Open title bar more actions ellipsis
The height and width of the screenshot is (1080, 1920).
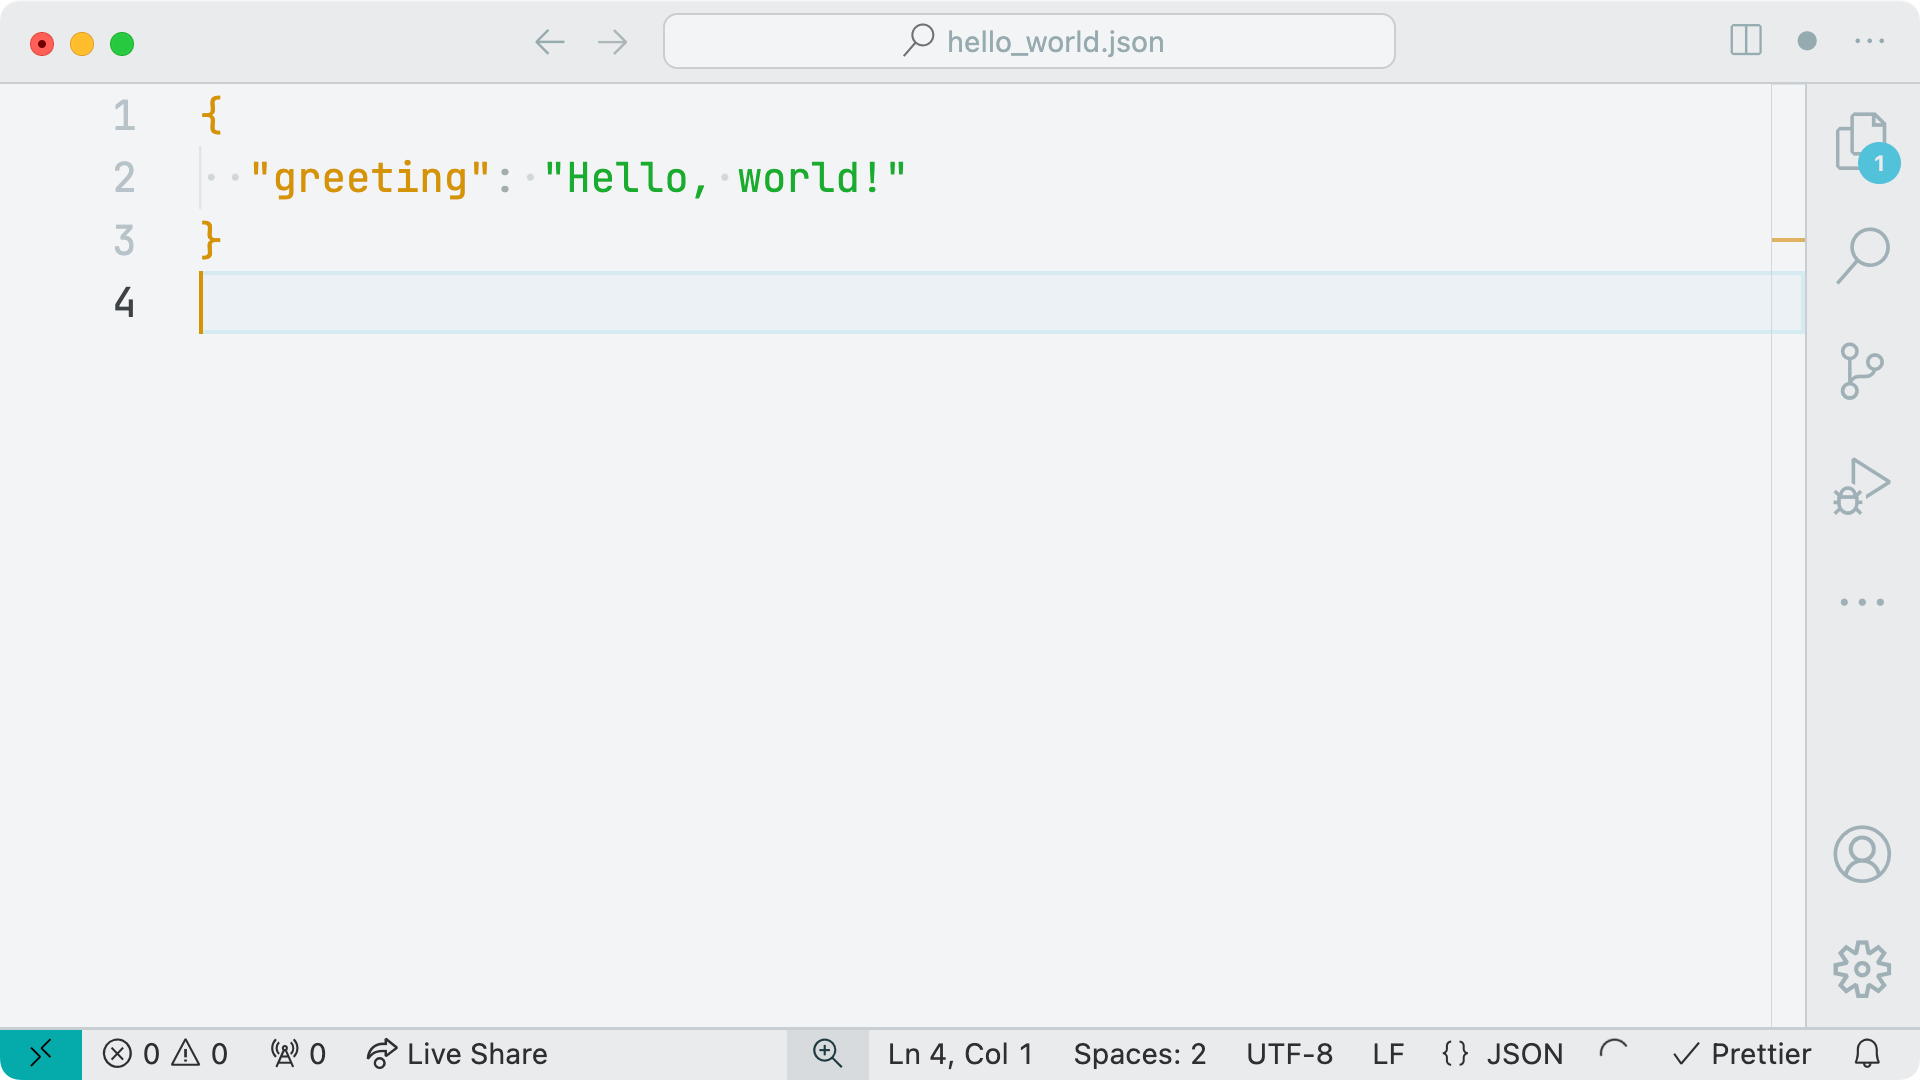[1869, 41]
